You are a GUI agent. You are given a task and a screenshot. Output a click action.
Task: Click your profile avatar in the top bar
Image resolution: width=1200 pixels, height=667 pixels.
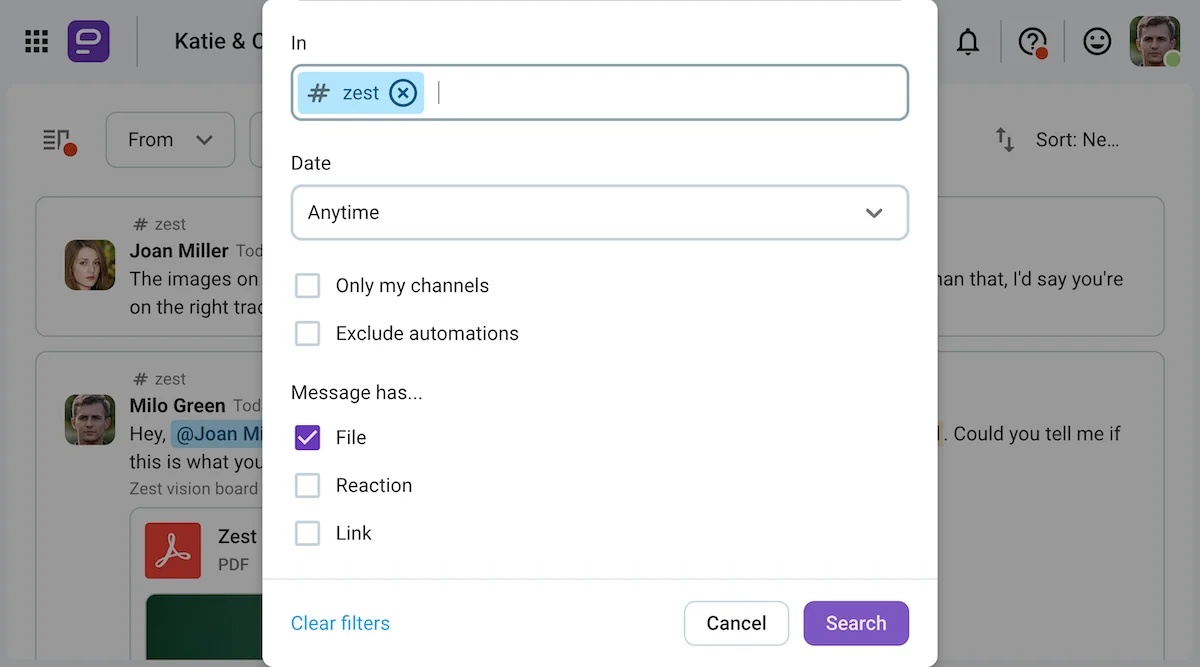point(1154,40)
